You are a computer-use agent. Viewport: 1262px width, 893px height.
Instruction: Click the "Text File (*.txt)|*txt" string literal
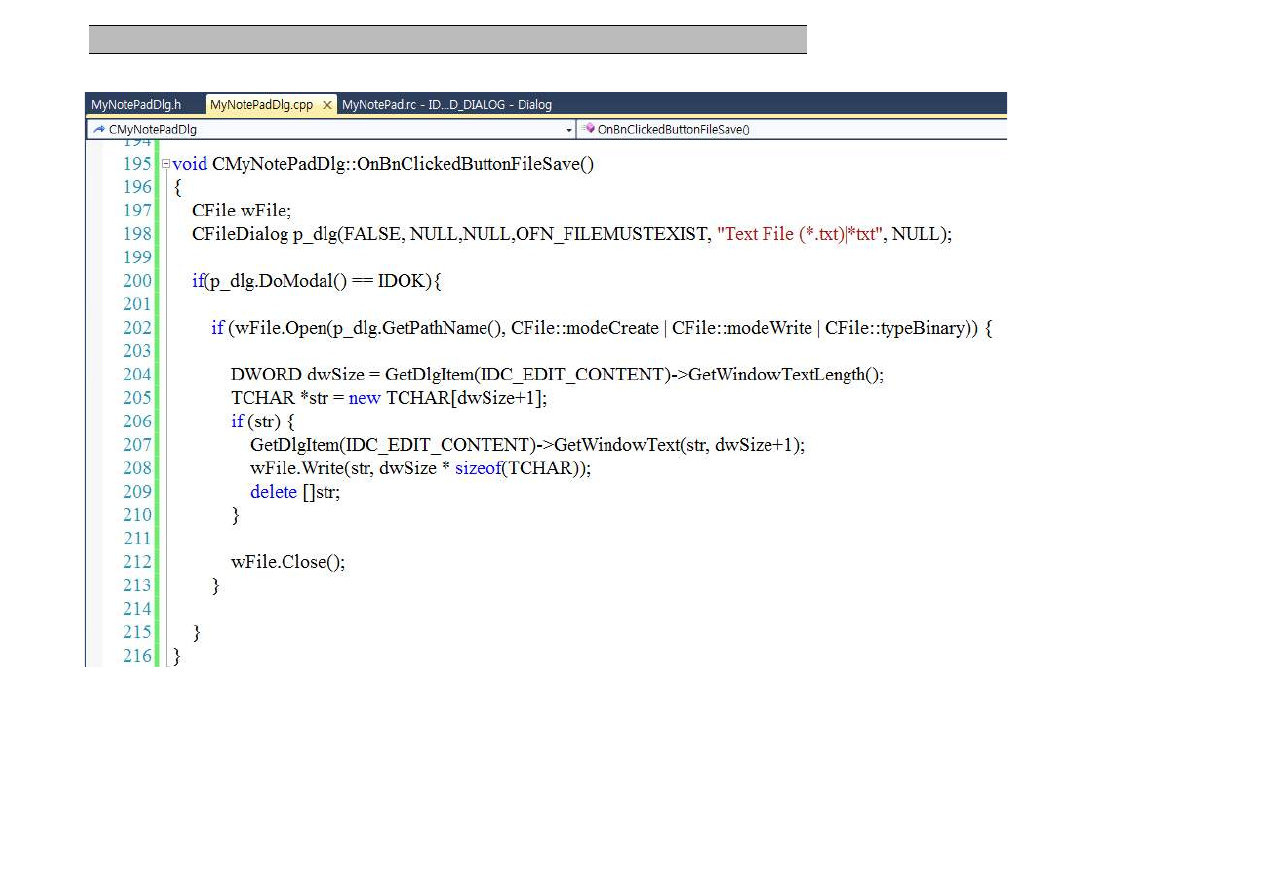click(x=800, y=234)
